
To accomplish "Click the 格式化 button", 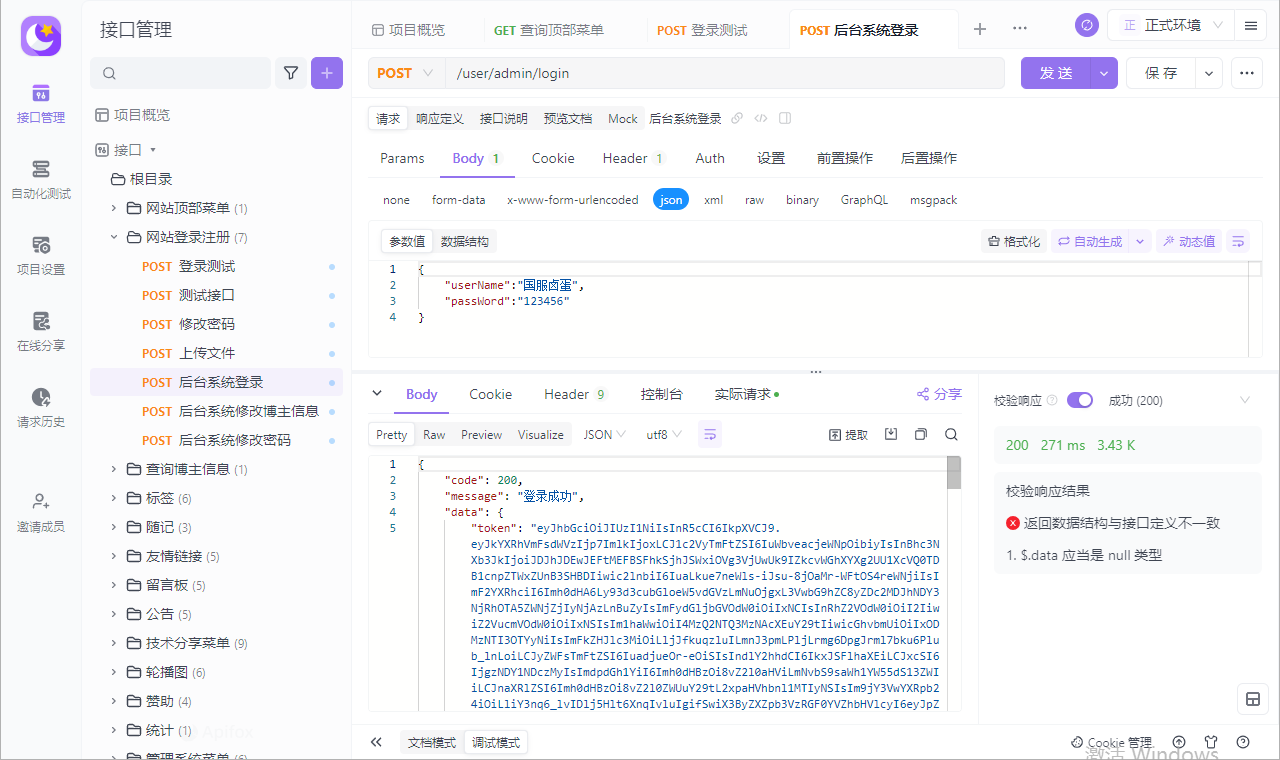I will click(x=1014, y=241).
